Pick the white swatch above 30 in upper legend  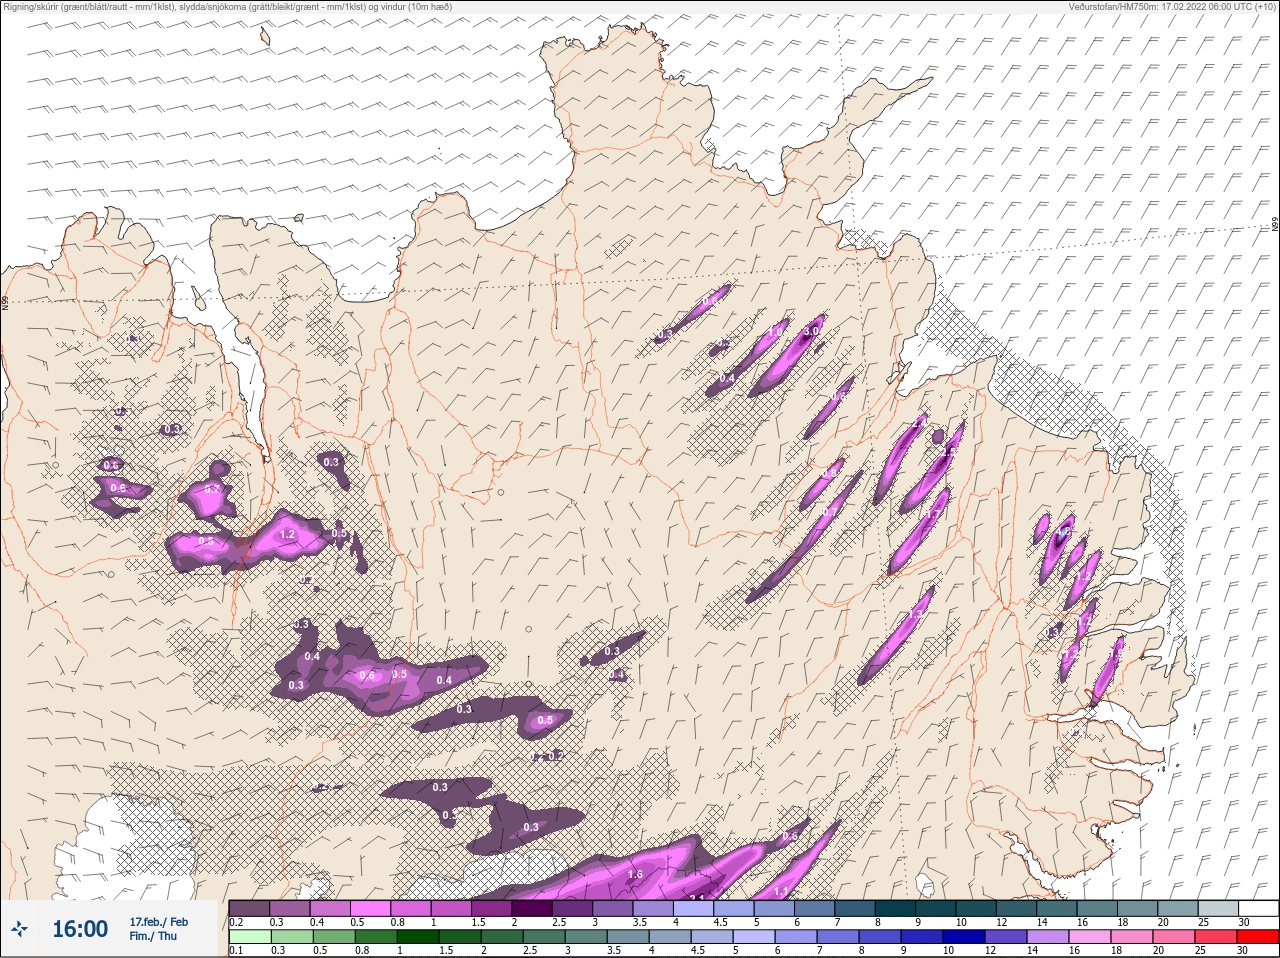point(1258,908)
